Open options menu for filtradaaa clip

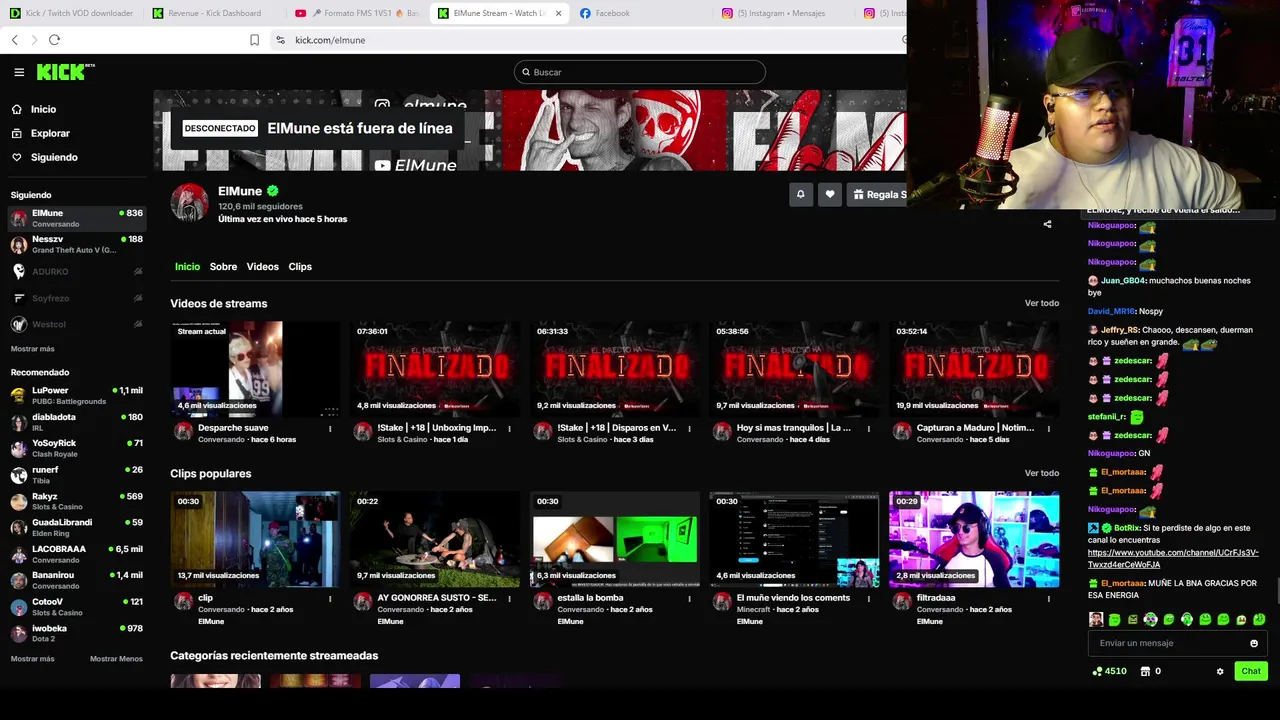point(1049,599)
